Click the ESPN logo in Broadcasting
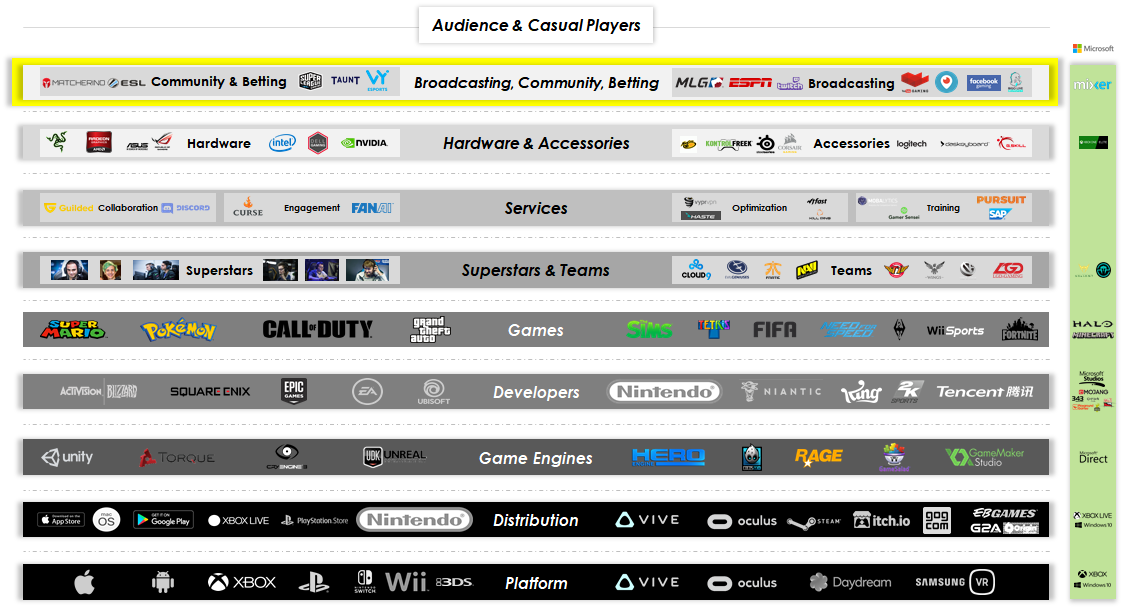Viewport: 1123px width, 609px height. click(x=750, y=83)
